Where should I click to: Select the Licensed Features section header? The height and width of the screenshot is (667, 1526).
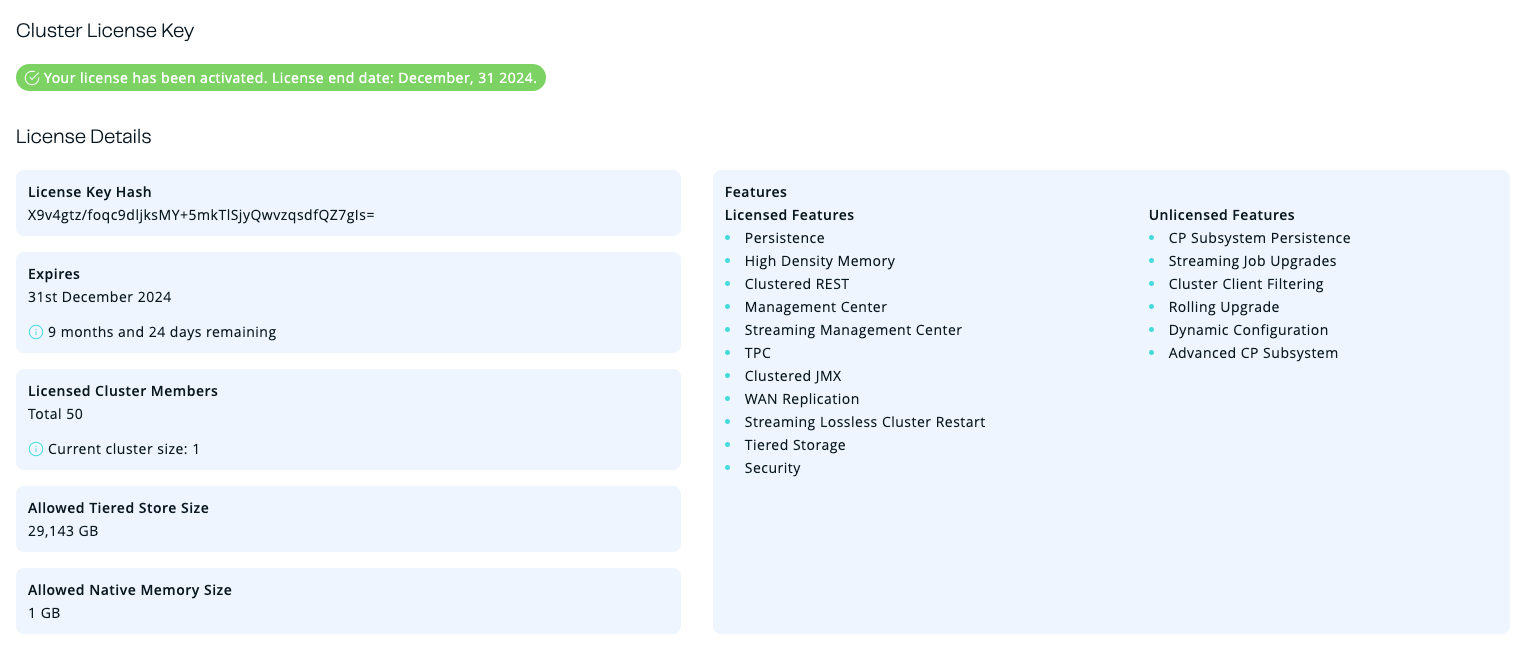789,214
